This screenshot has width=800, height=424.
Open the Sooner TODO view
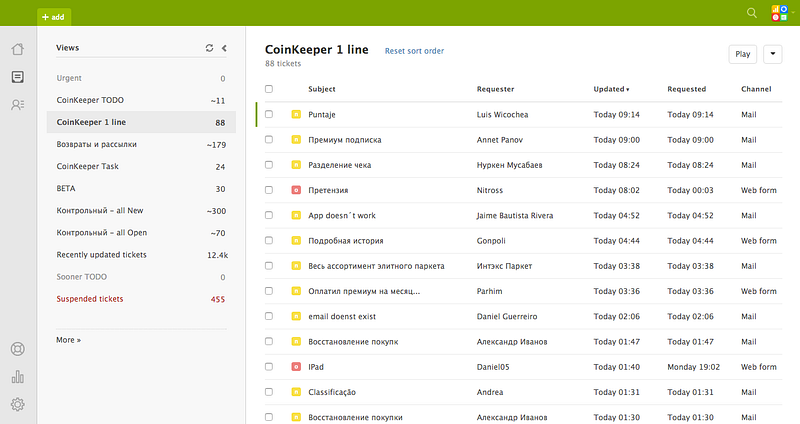141,277
